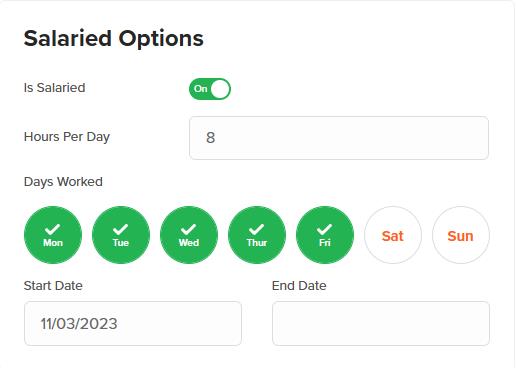Deselect Mon in Days Worked
Screen dimensions: 516x368
(x=53, y=235)
